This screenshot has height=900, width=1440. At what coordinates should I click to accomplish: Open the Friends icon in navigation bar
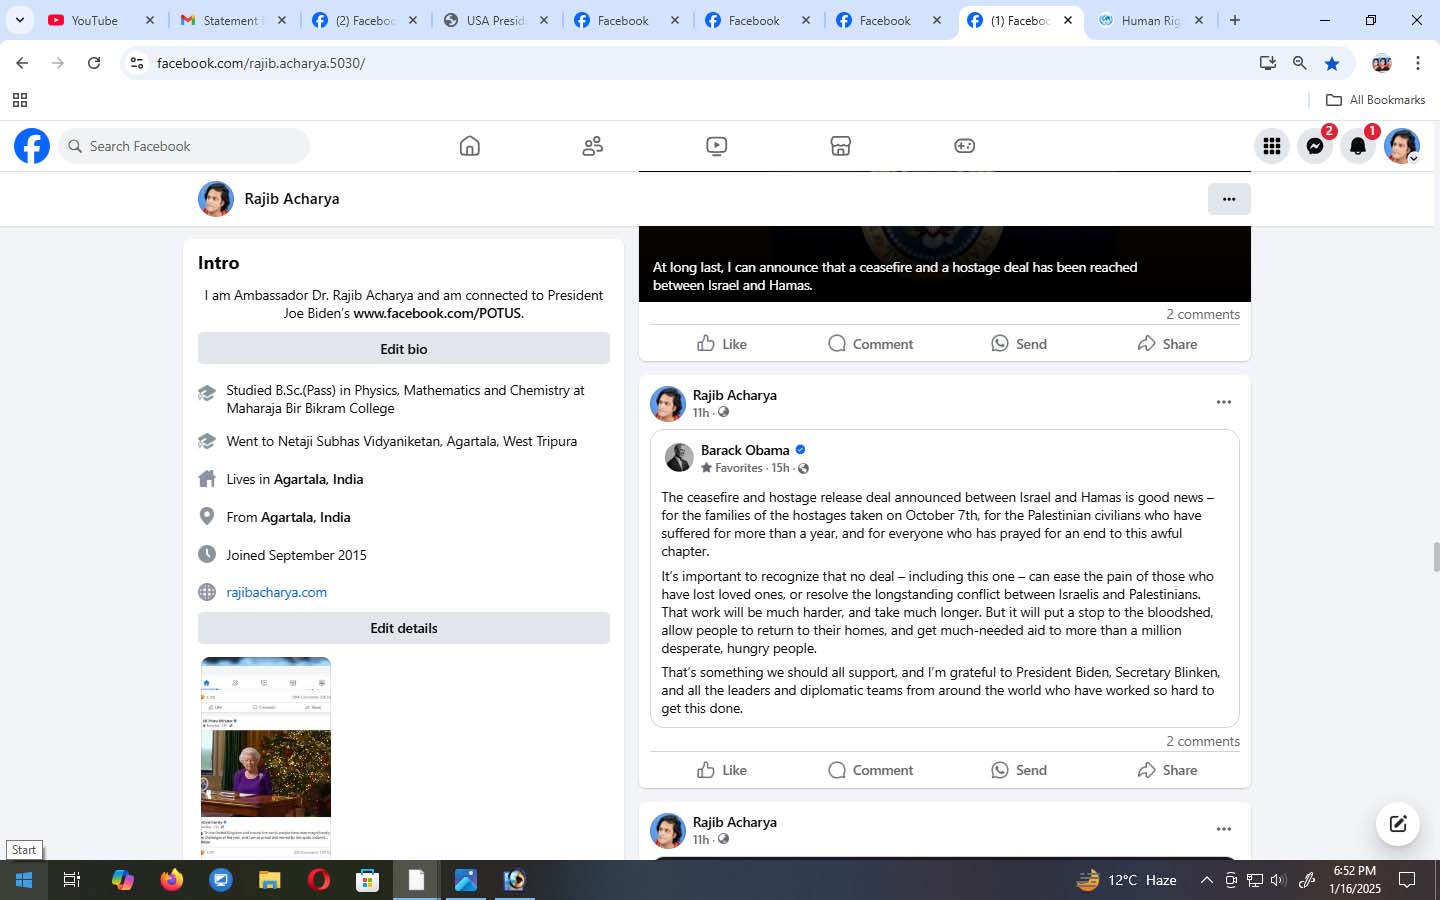(593, 146)
